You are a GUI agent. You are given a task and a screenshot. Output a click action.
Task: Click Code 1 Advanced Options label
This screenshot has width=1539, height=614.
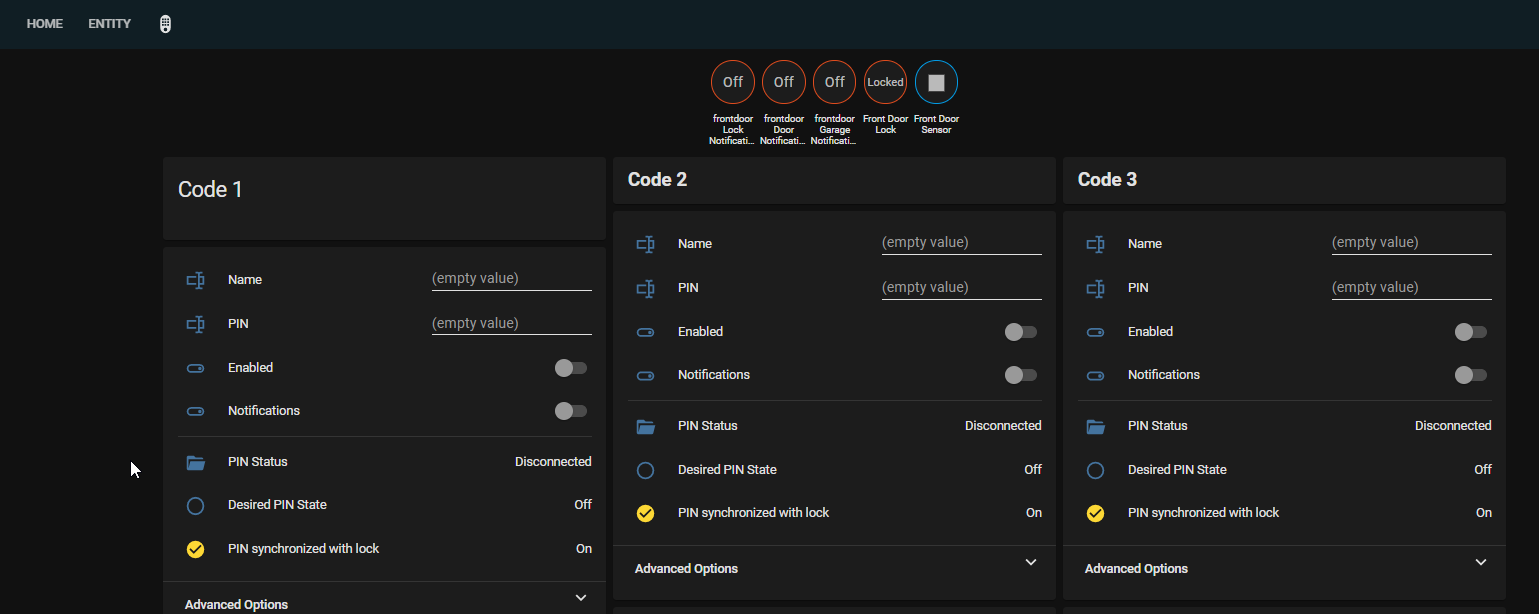pos(236,605)
